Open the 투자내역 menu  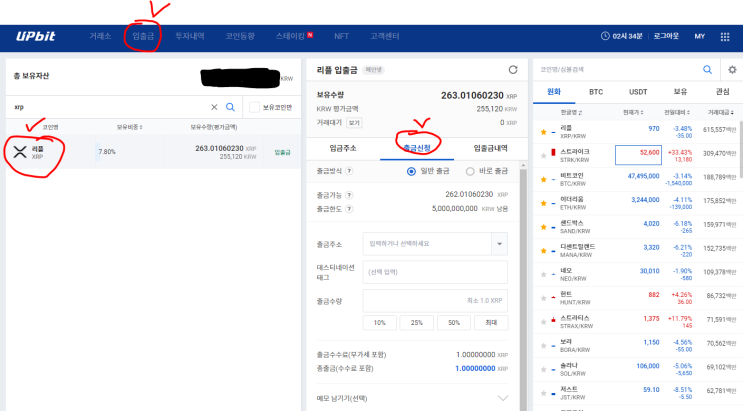pyautogui.click(x=190, y=36)
